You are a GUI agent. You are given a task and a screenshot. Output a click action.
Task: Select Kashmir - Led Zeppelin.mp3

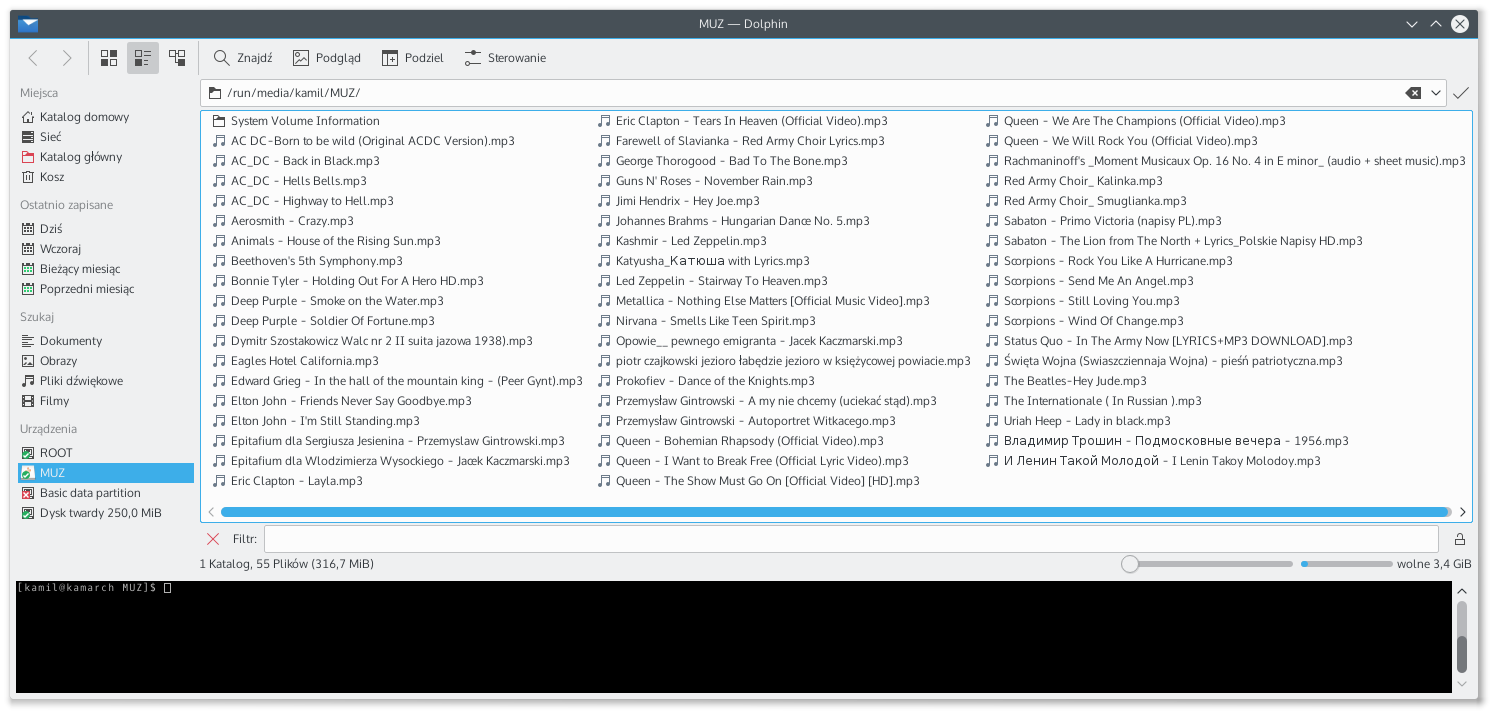click(x=682, y=241)
